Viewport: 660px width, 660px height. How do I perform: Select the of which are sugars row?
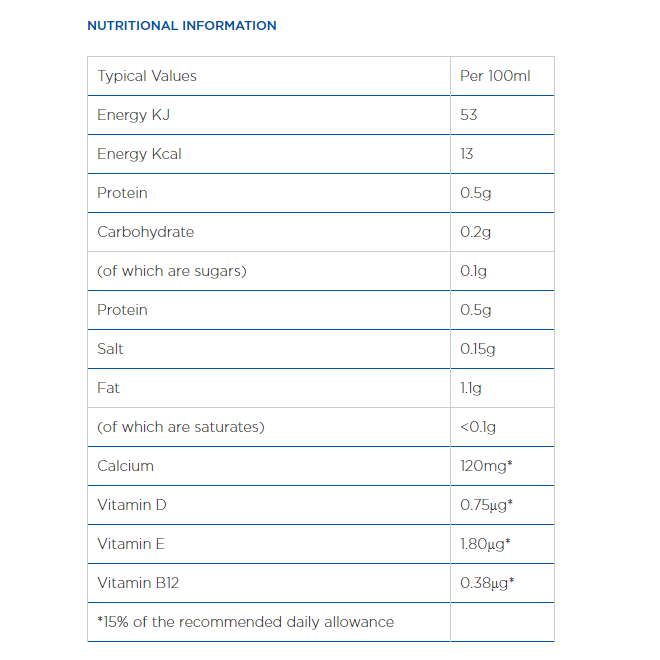(321, 271)
